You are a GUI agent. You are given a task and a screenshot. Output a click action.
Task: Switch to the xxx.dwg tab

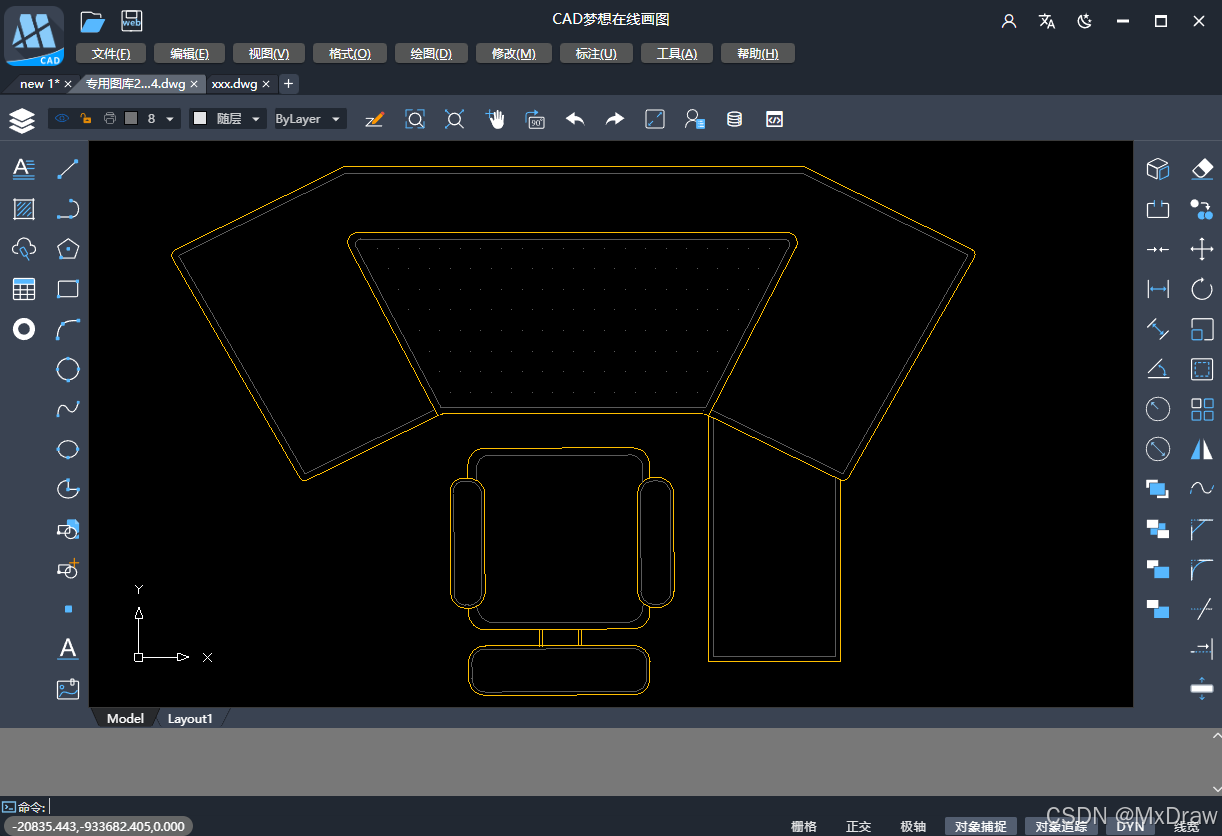pos(234,84)
